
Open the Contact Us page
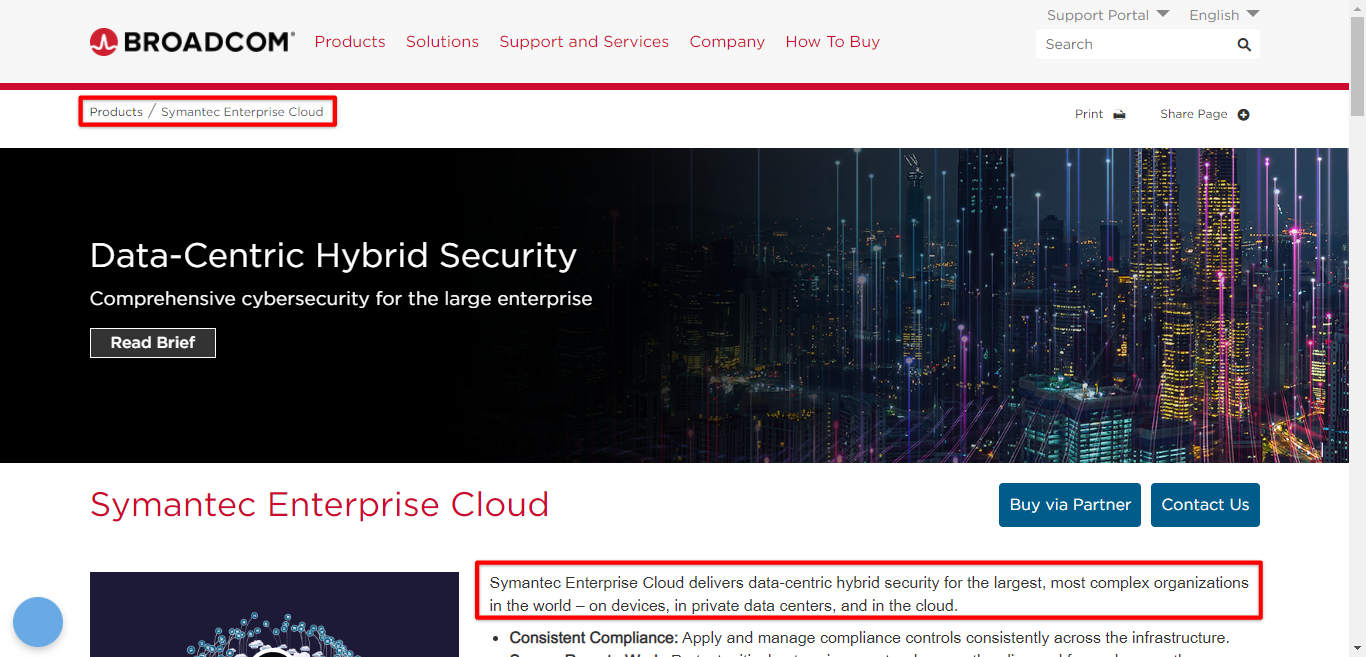(x=1205, y=505)
